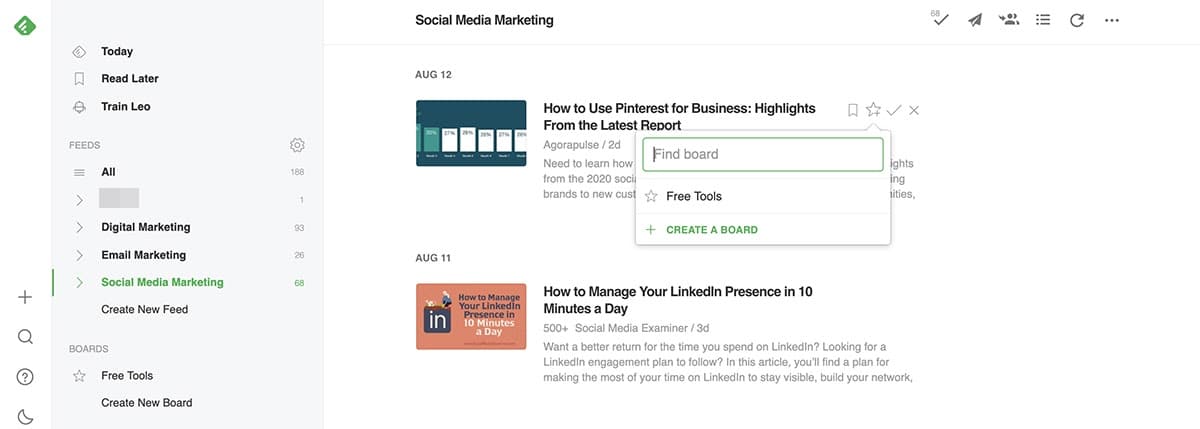The image size is (1200, 429).
Task: Toggle read later bookmark on Pinterest article
Action: coord(853,110)
